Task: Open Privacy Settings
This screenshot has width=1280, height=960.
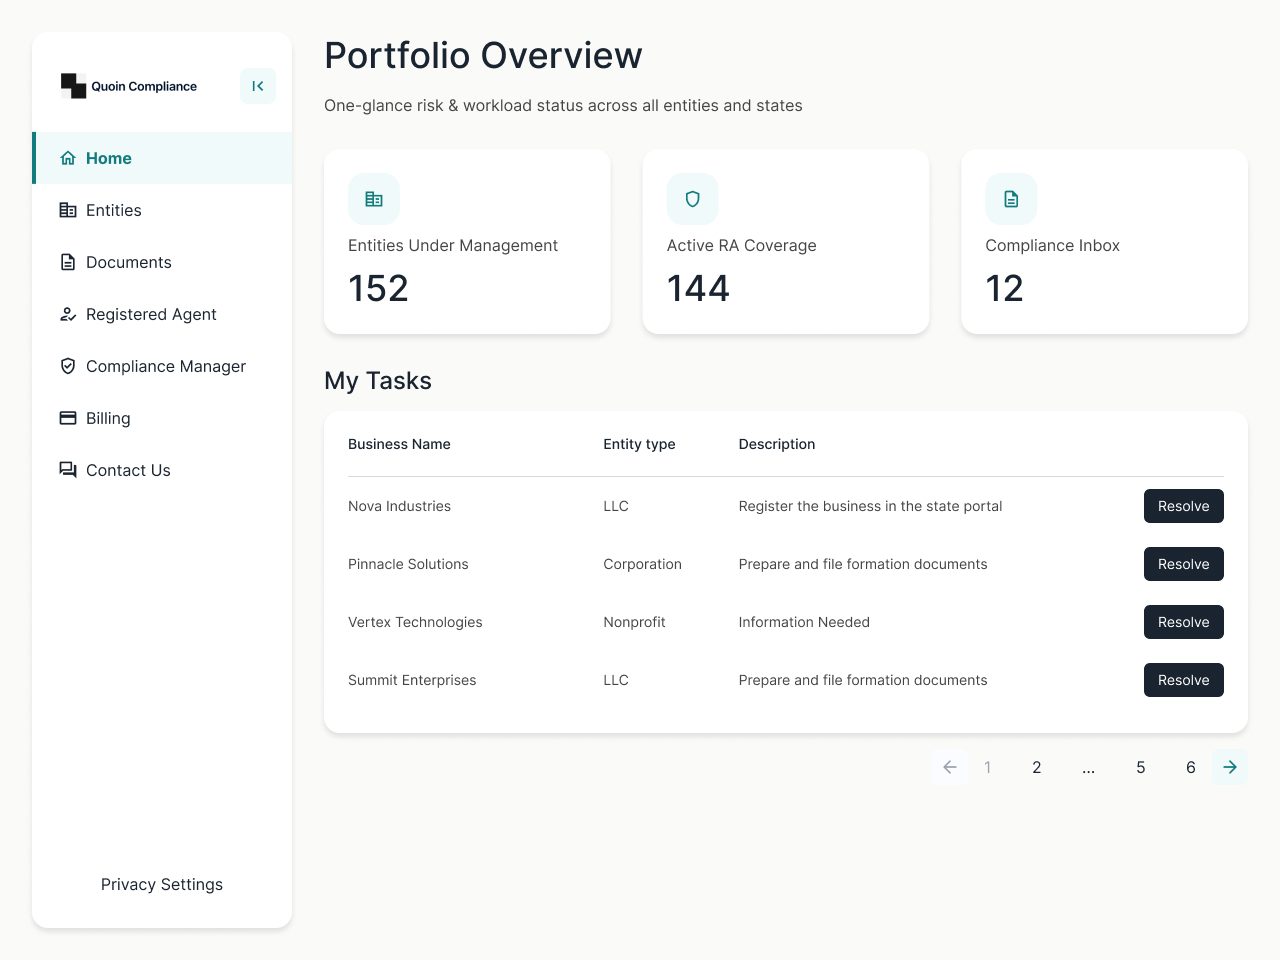Action: pyautogui.click(x=161, y=884)
